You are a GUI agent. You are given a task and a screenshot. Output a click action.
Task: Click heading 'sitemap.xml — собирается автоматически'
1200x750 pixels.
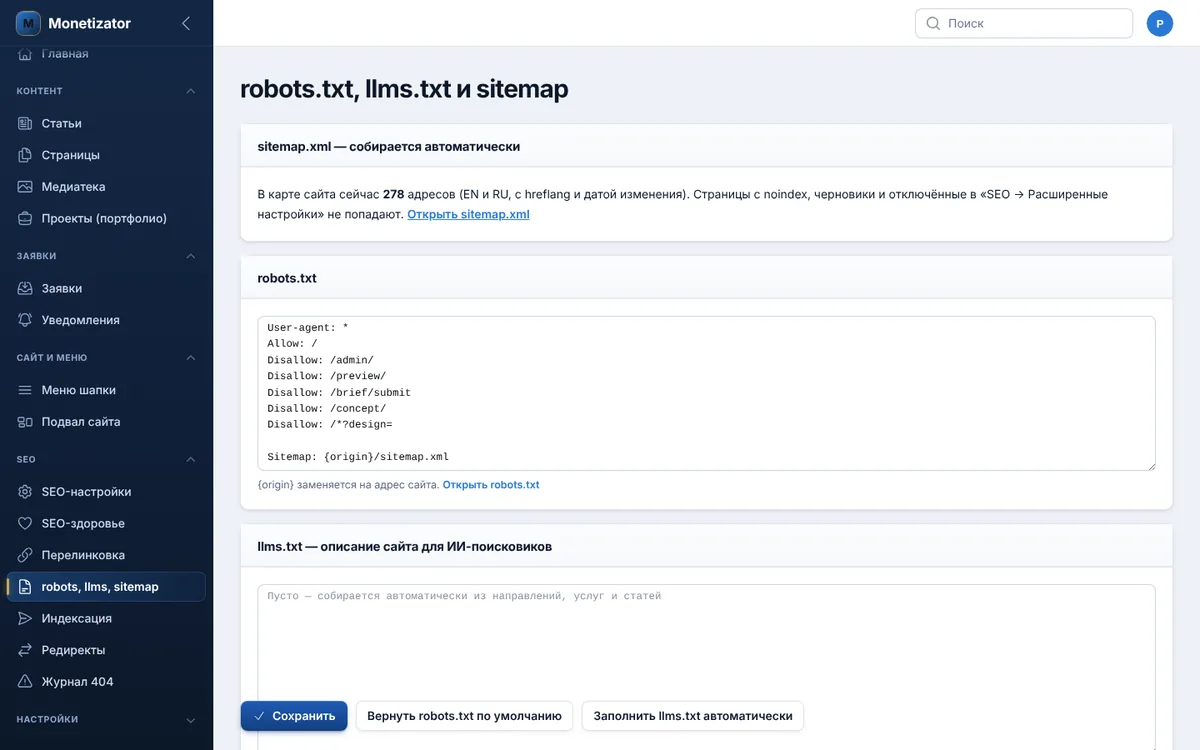[x=389, y=146]
